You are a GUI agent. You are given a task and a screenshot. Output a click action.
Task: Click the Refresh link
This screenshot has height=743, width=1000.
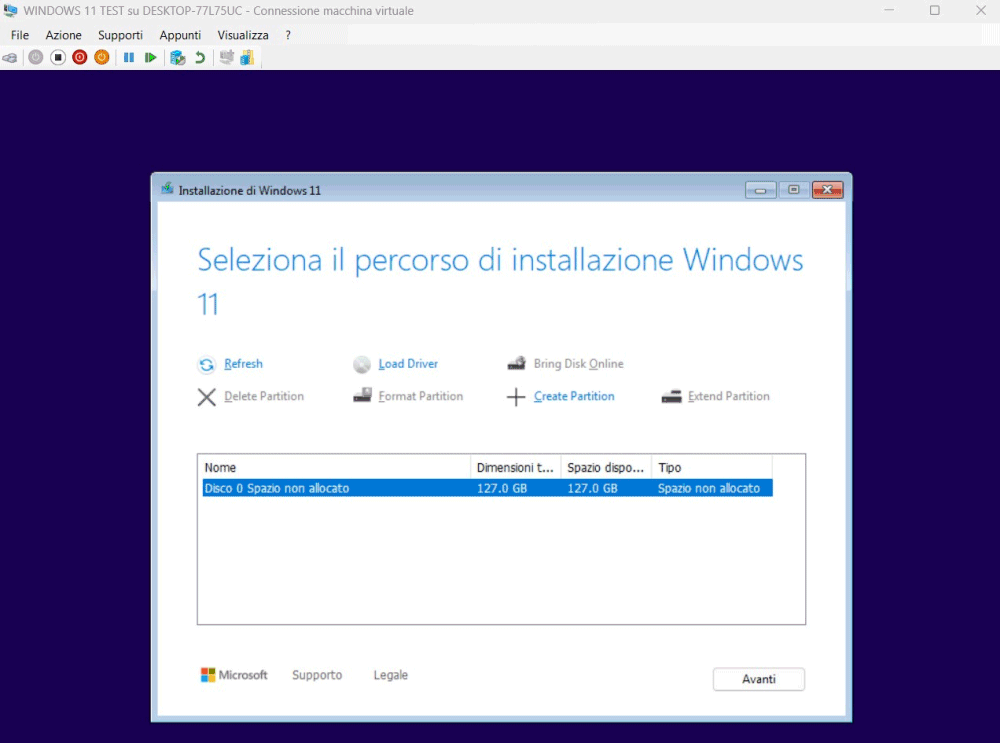[243, 364]
